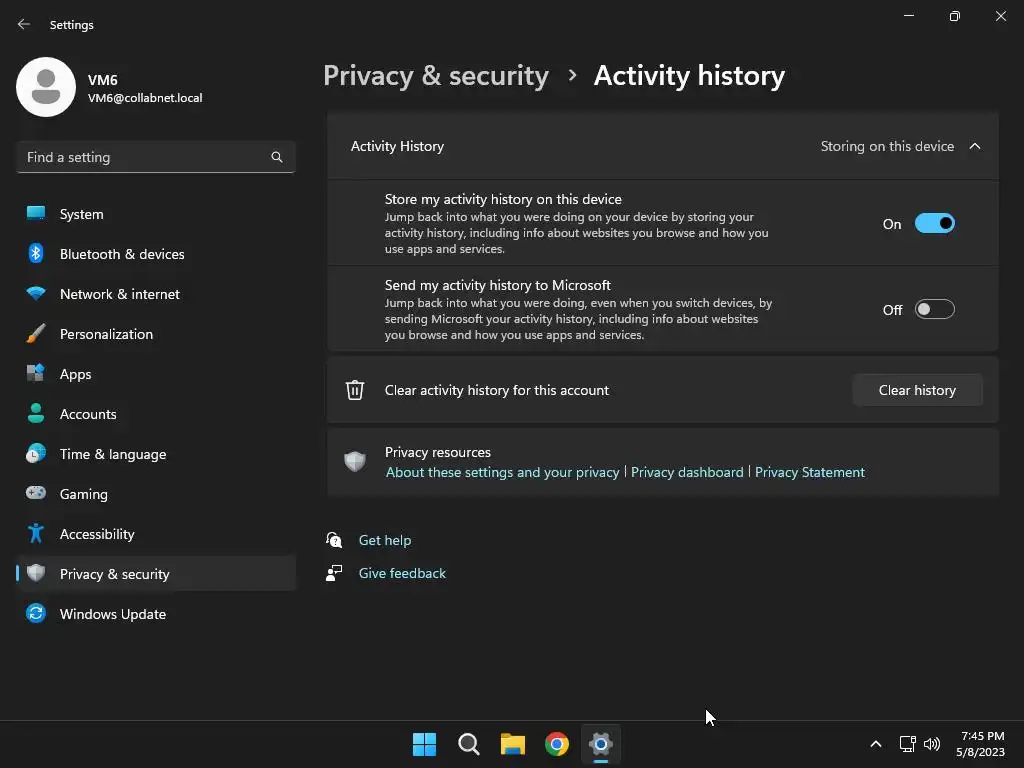Collapse the Activity History section chevron

tap(975, 146)
